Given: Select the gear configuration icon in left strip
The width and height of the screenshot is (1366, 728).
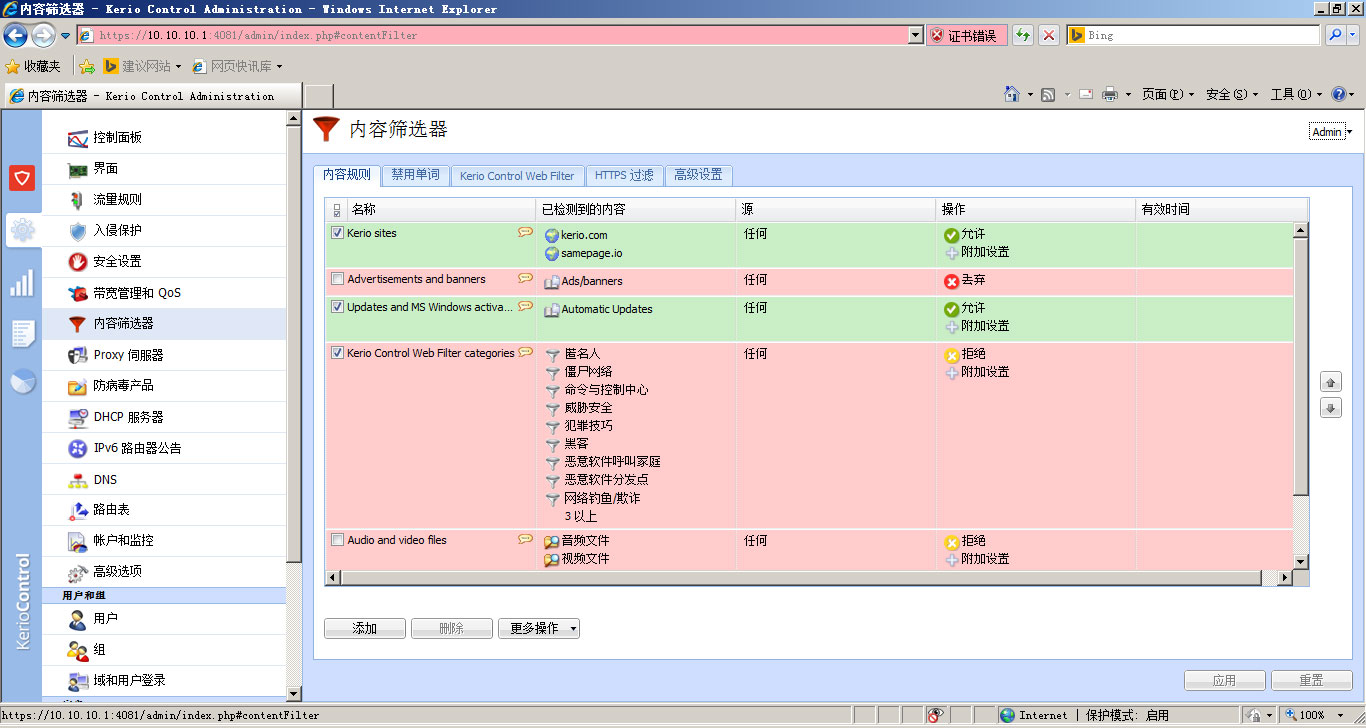Looking at the screenshot, I should click(x=22, y=231).
